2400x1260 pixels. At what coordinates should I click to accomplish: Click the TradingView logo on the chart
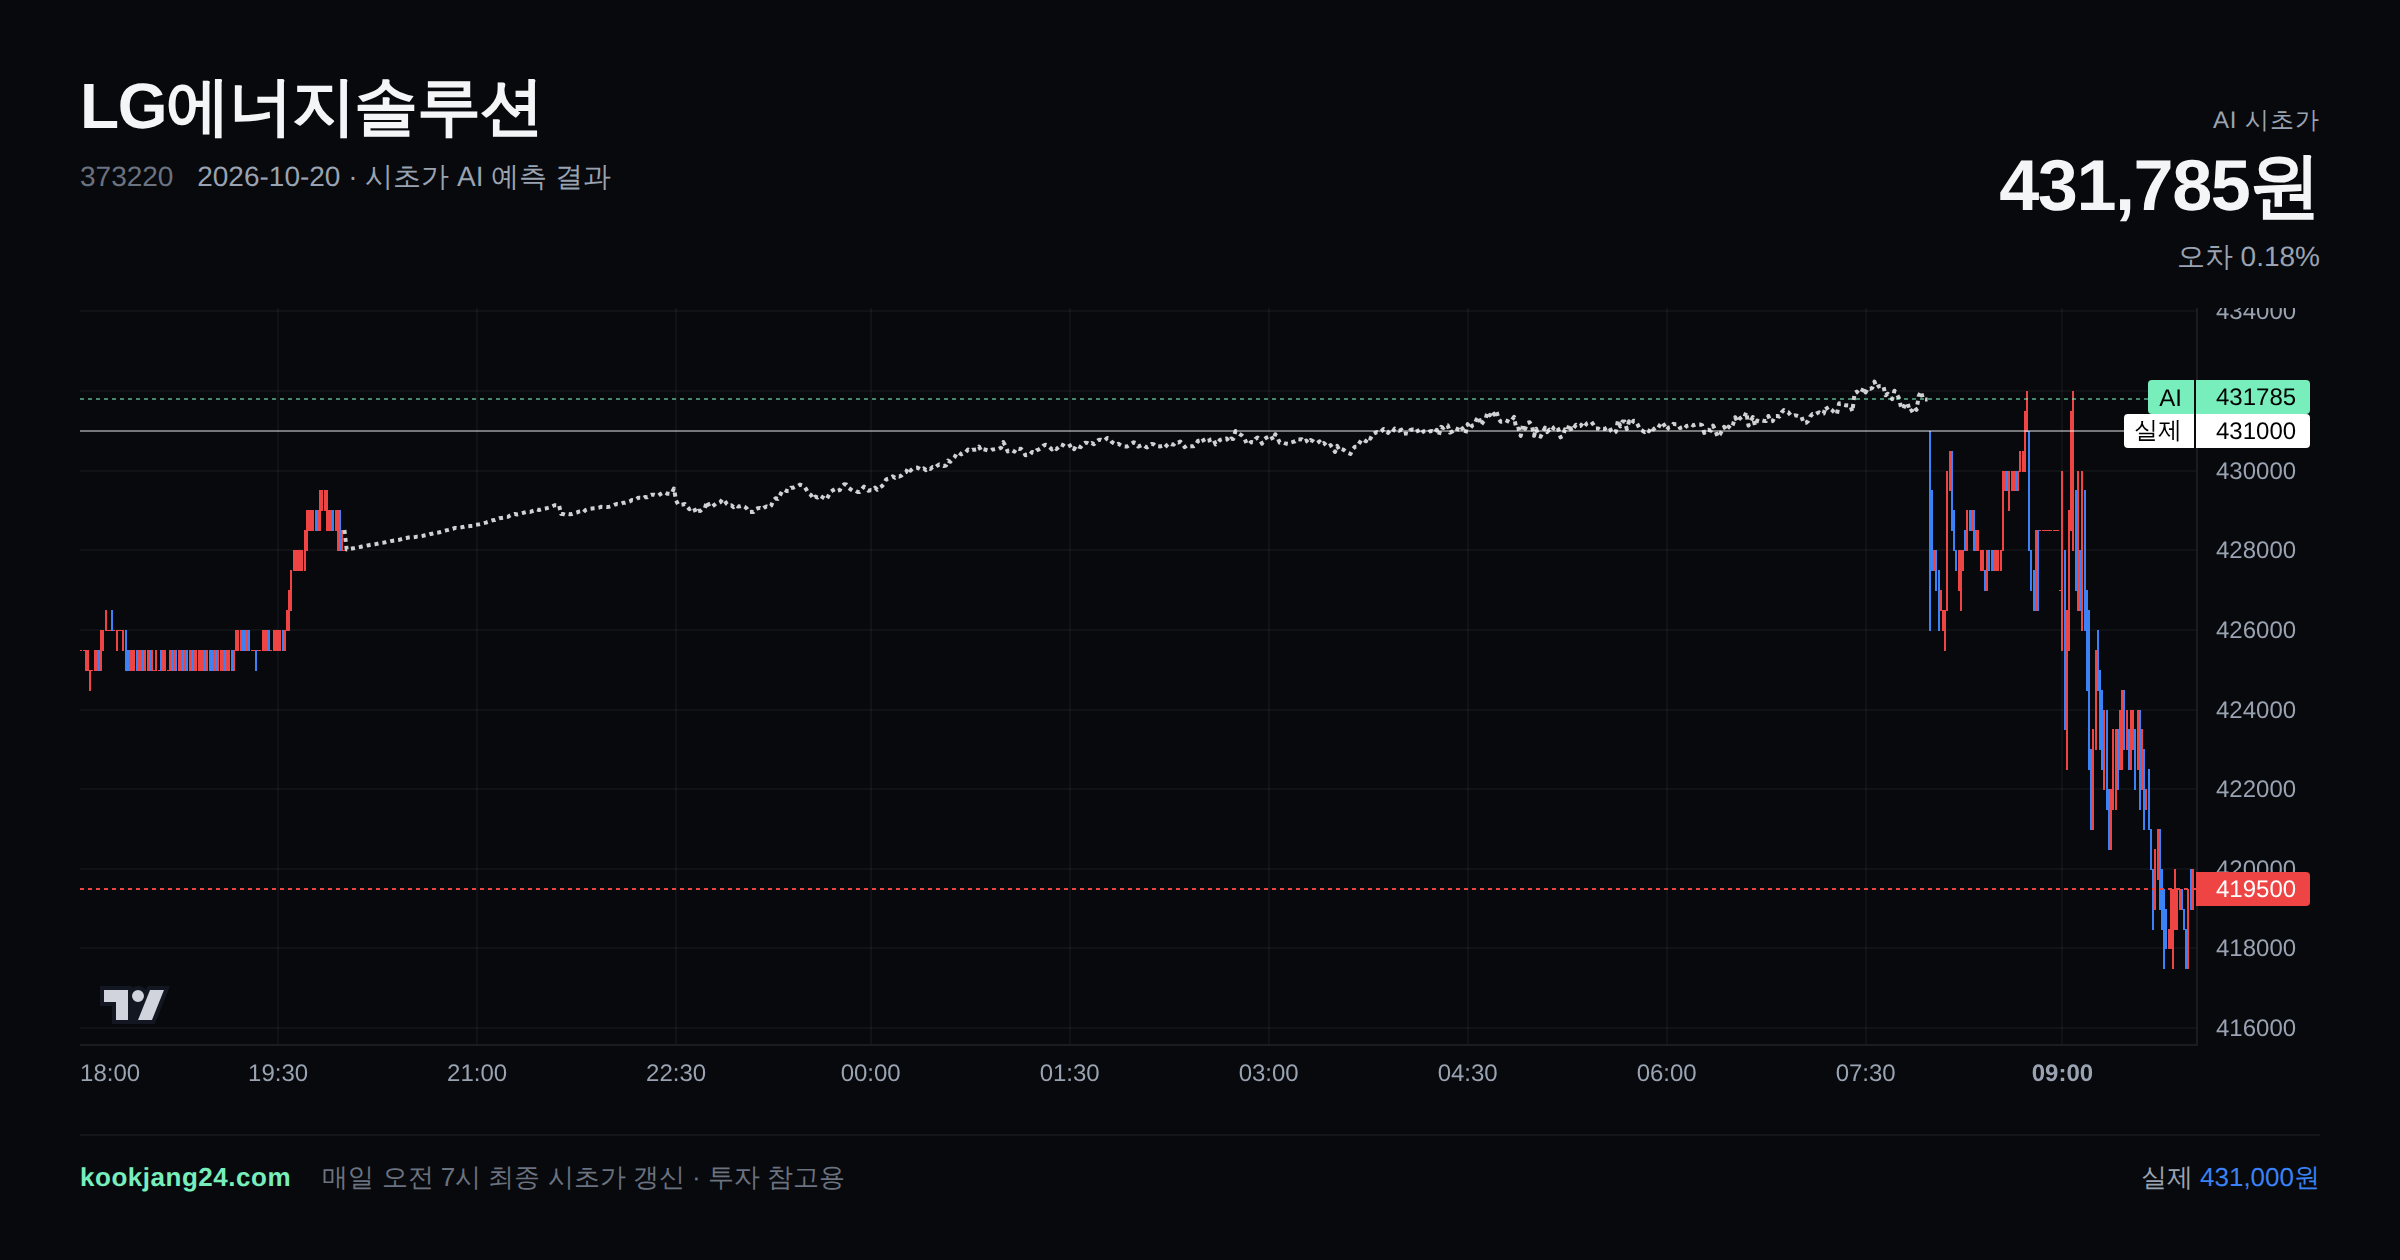tap(133, 1004)
